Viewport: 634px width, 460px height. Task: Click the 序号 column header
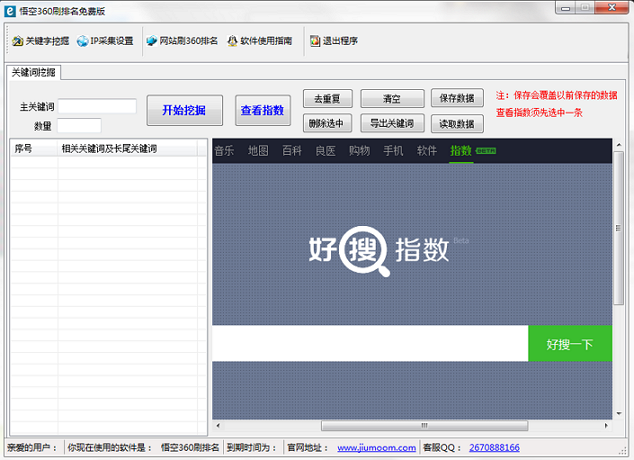click(x=34, y=149)
